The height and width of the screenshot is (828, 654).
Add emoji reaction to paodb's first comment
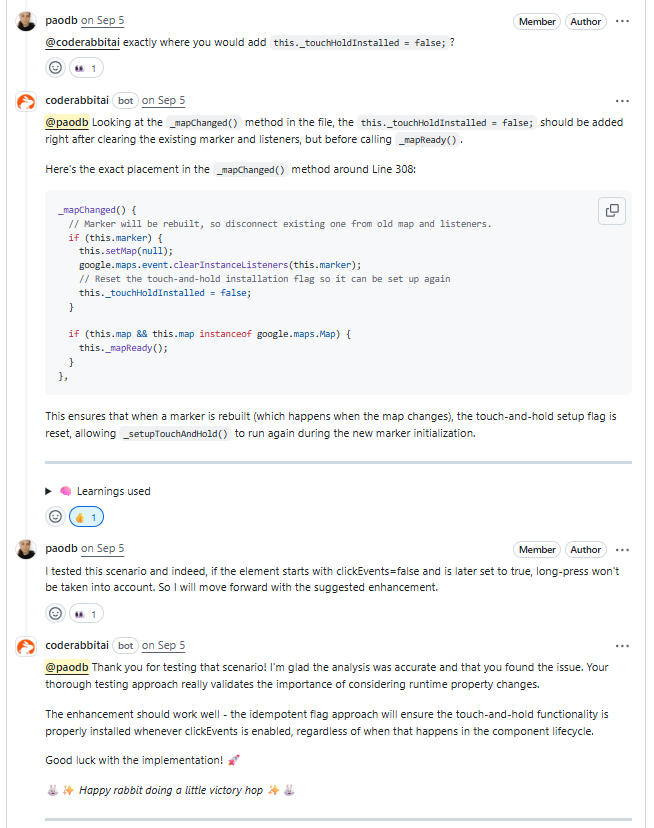pyautogui.click(x=55, y=68)
